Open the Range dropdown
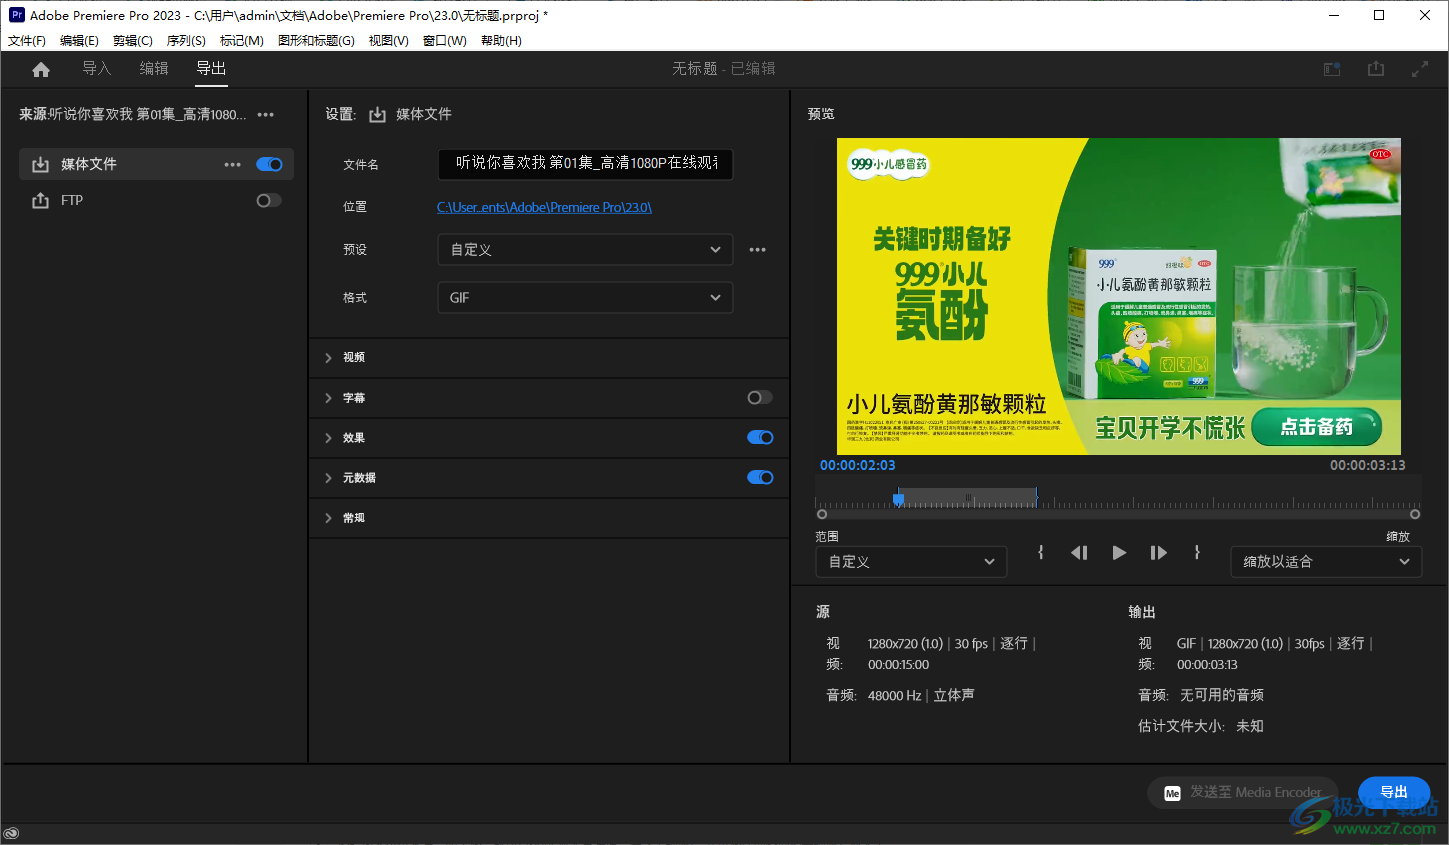The image size is (1449, 845). [x=911, y=562]
